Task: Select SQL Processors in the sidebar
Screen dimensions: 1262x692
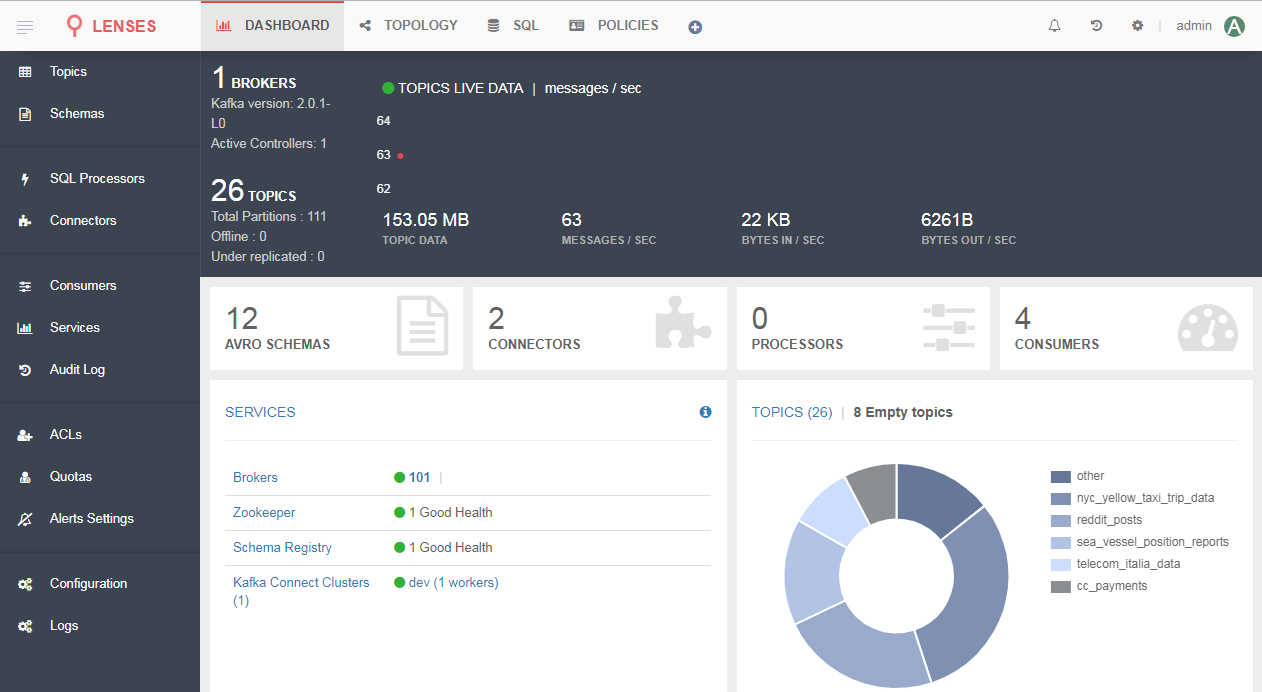Action: [x=97, y=178]
